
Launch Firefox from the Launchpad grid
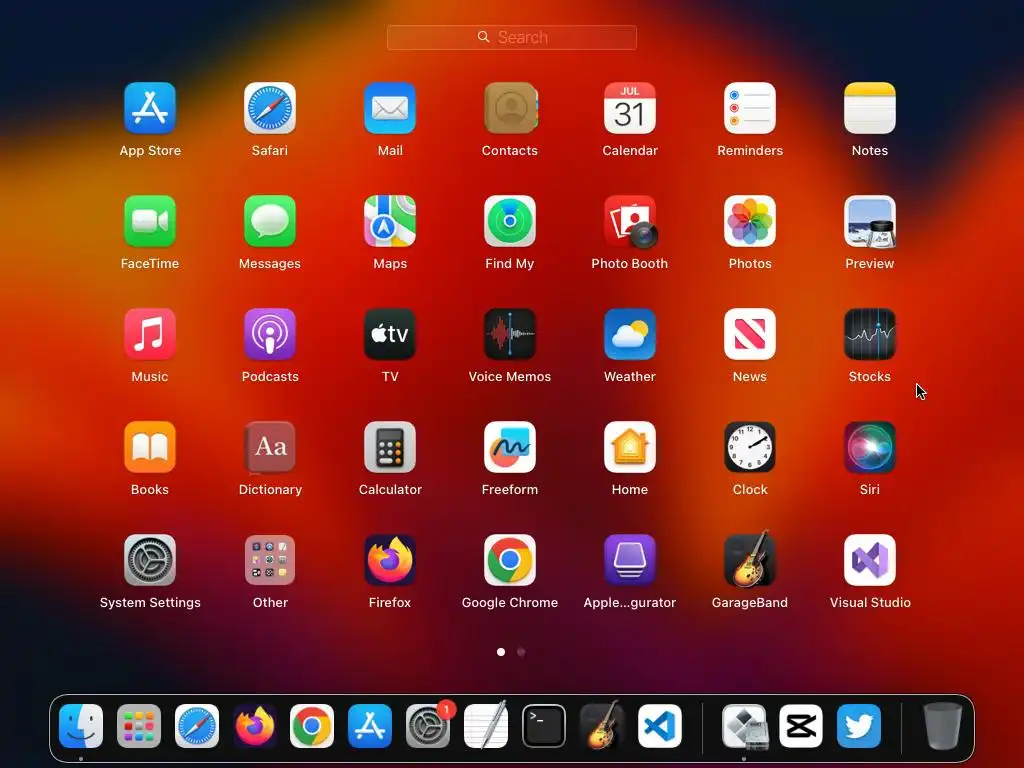390,560
